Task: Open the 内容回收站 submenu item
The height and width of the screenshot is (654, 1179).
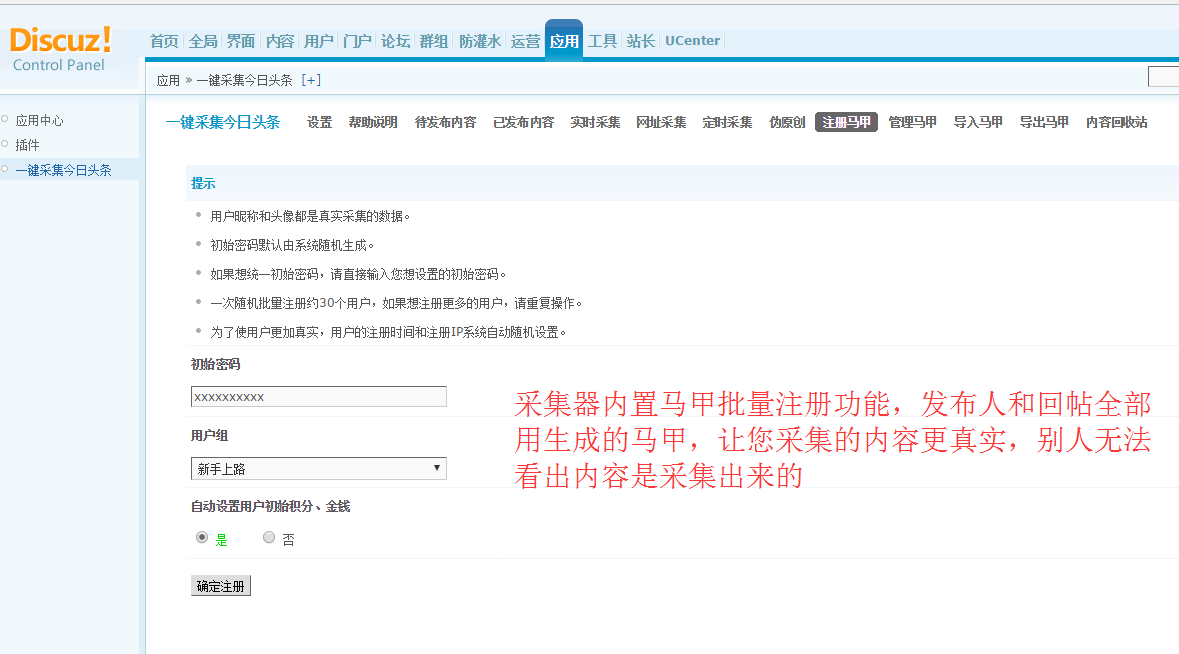Action: [1117, 122]
